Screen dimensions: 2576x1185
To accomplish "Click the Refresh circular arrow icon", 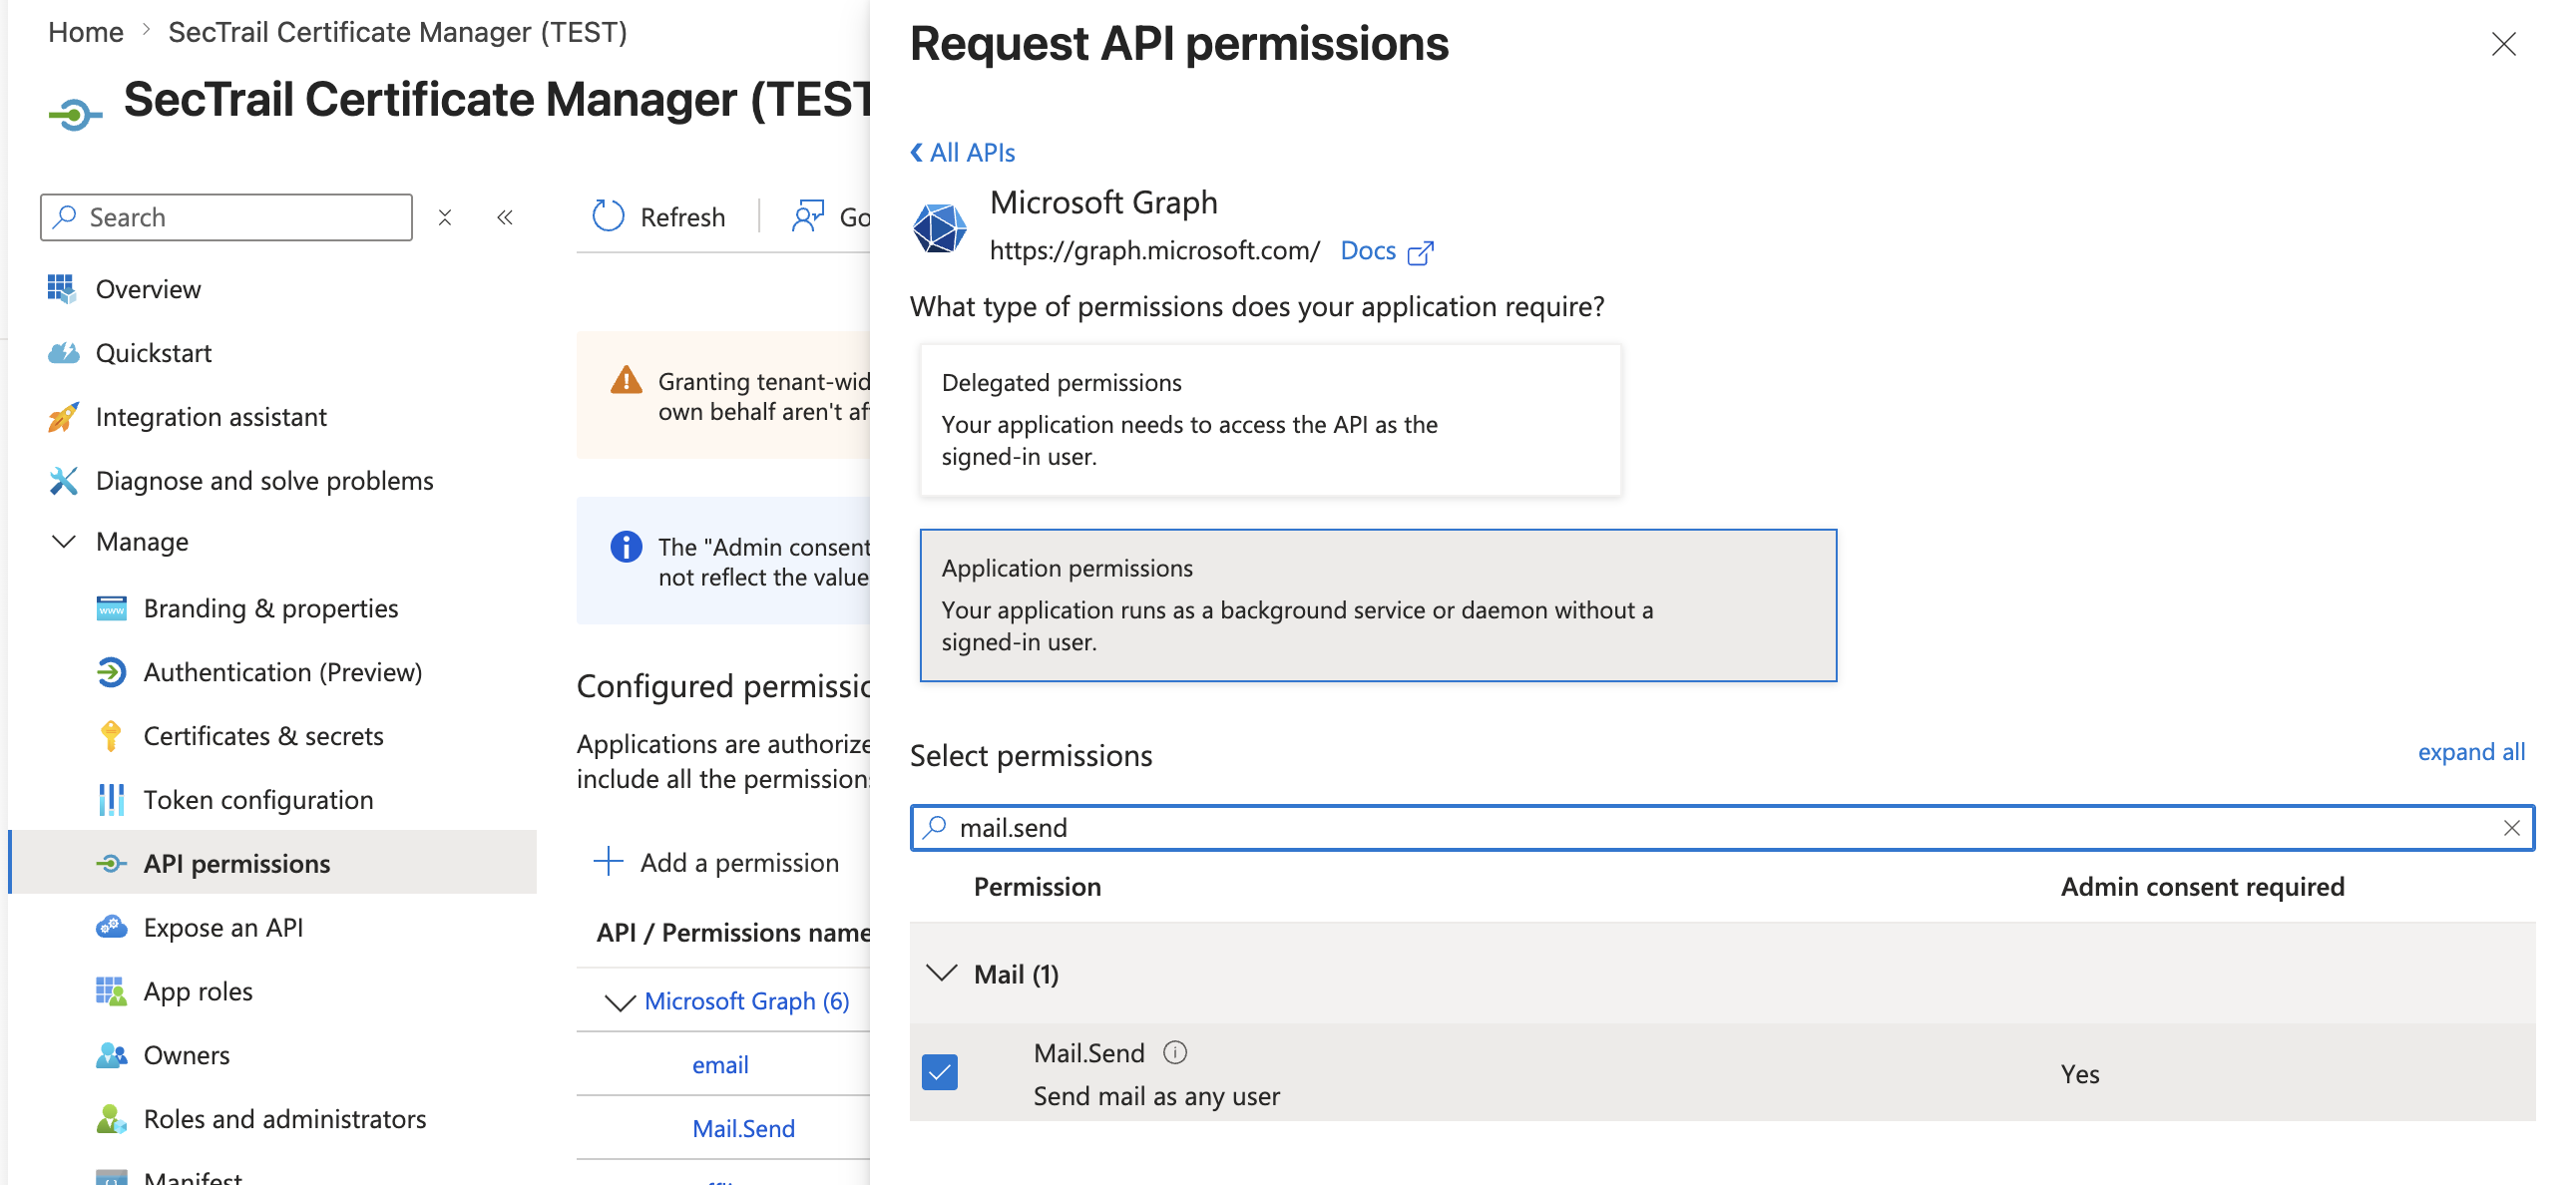I will [608, 216].
